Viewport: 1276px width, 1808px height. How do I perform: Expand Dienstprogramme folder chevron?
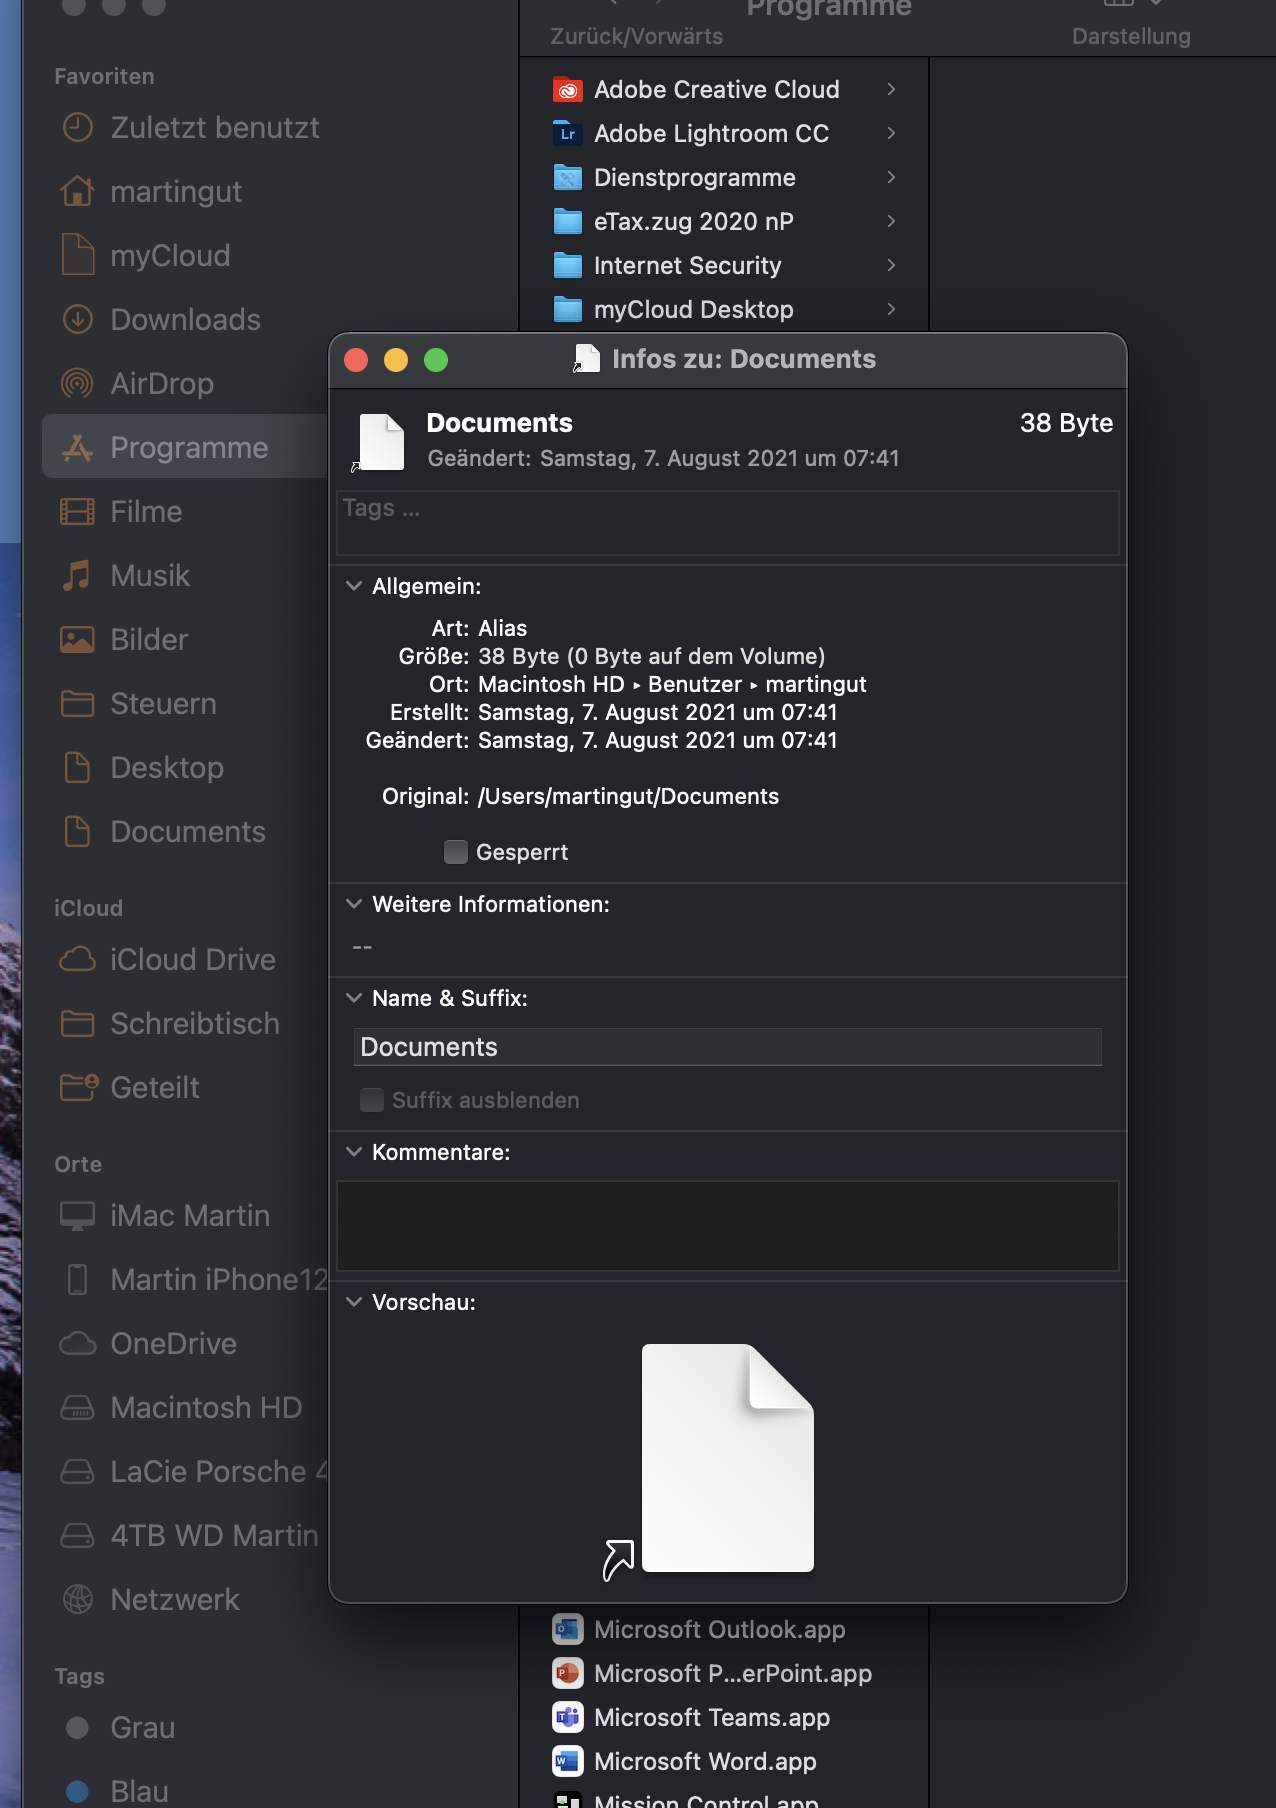891,177
